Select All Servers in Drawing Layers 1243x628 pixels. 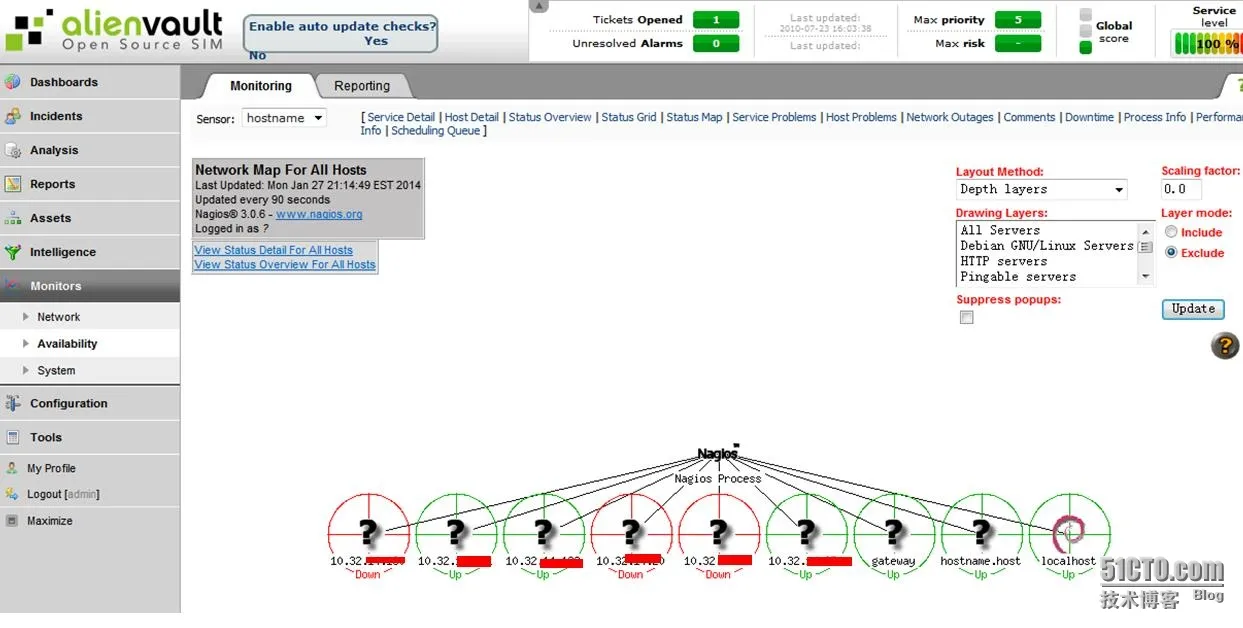click(1000, 230)
